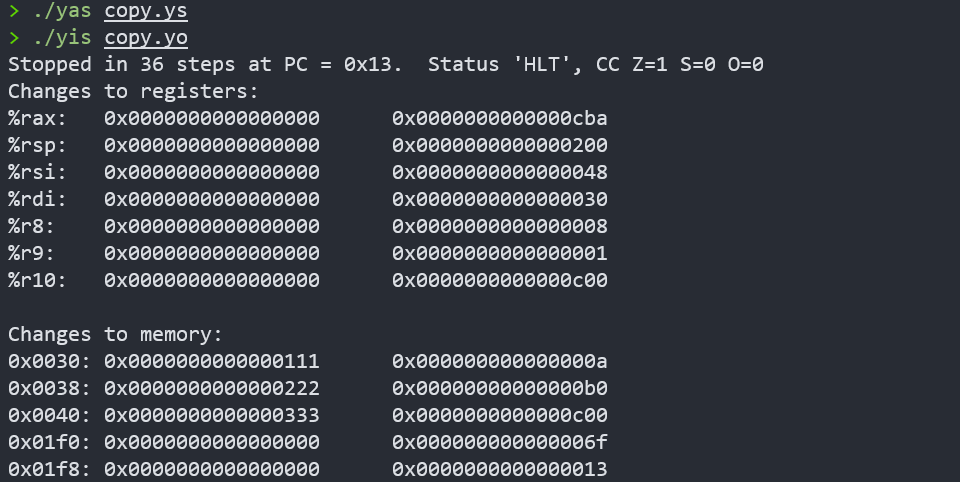Click the 0x01f0 new value ending in 06f

tap(499, 443)
